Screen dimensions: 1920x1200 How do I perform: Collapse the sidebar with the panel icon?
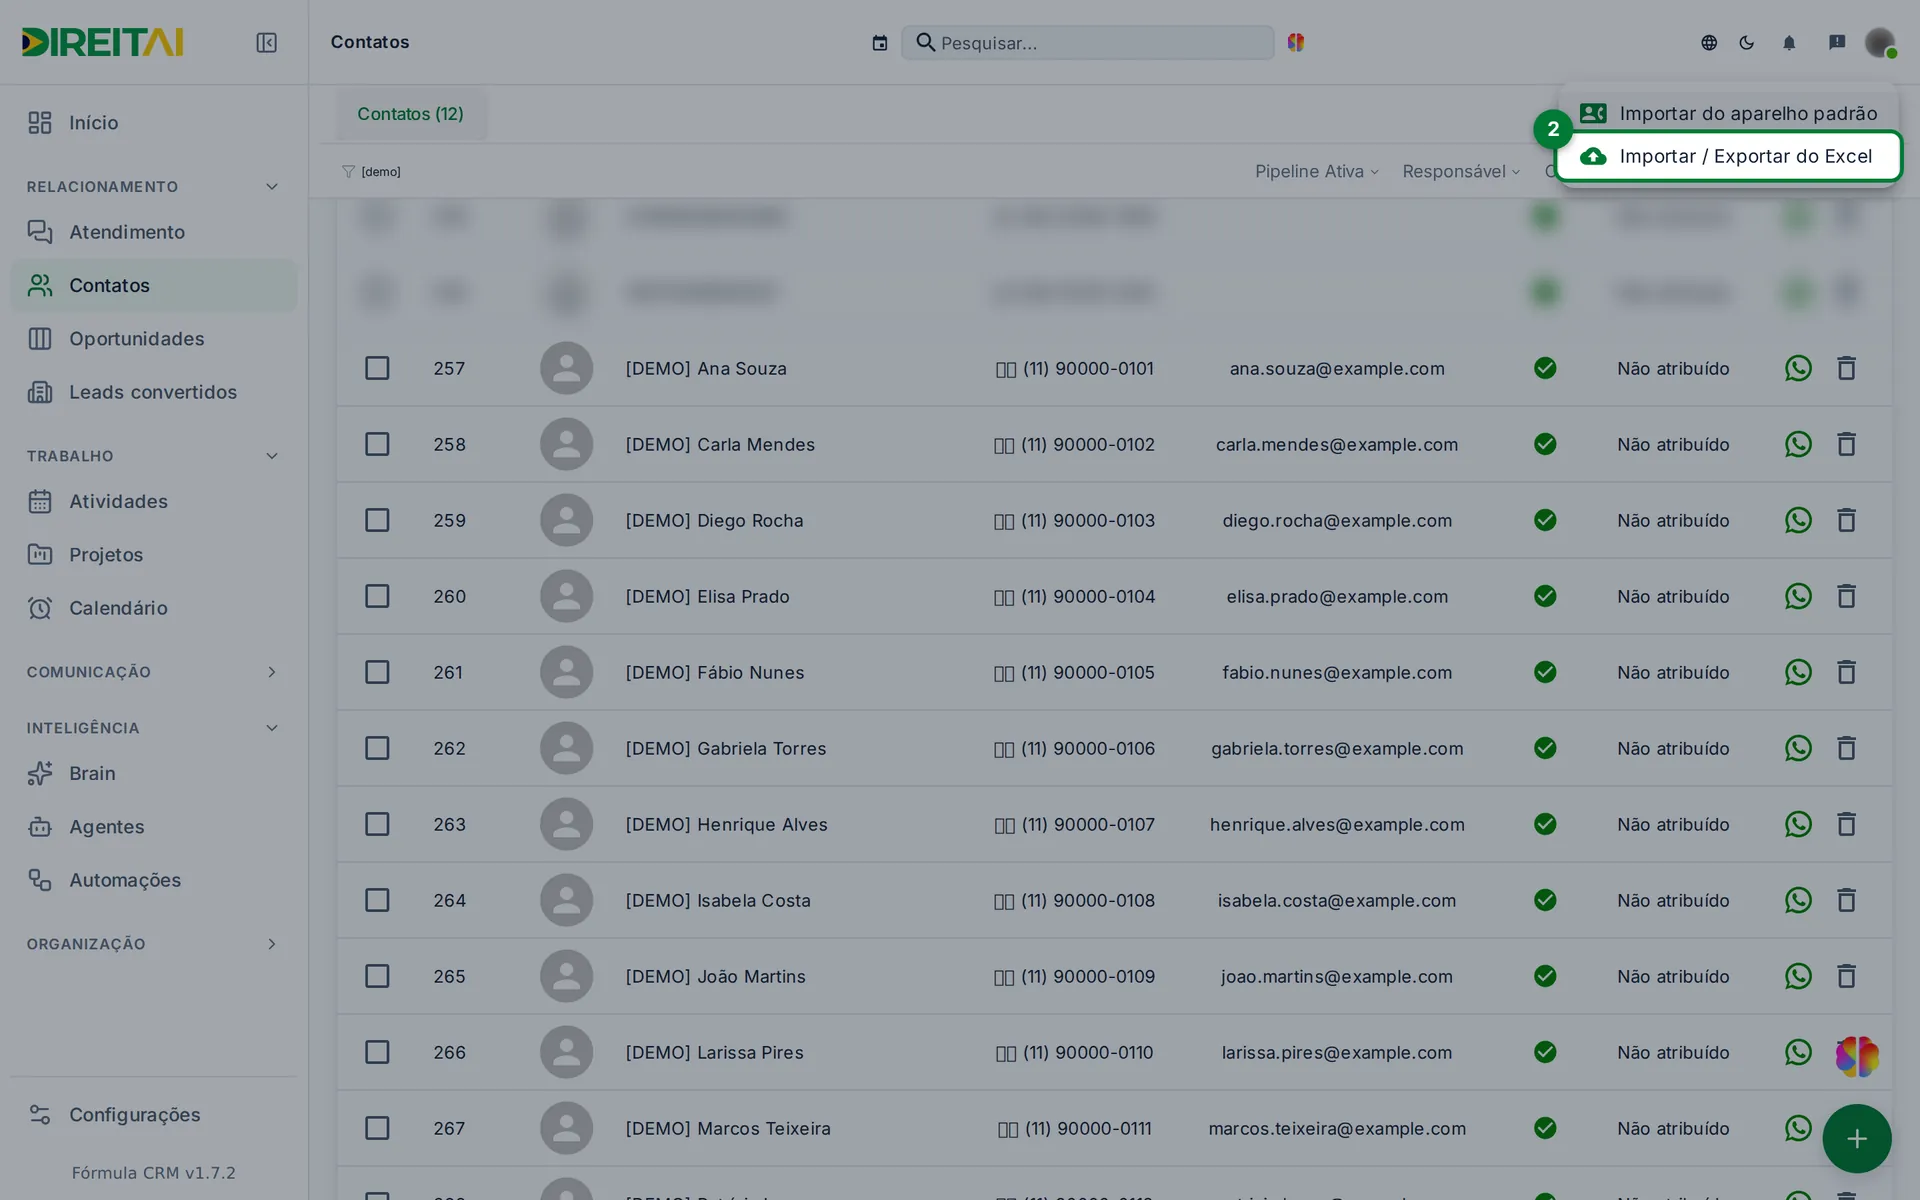click(266, 42)
